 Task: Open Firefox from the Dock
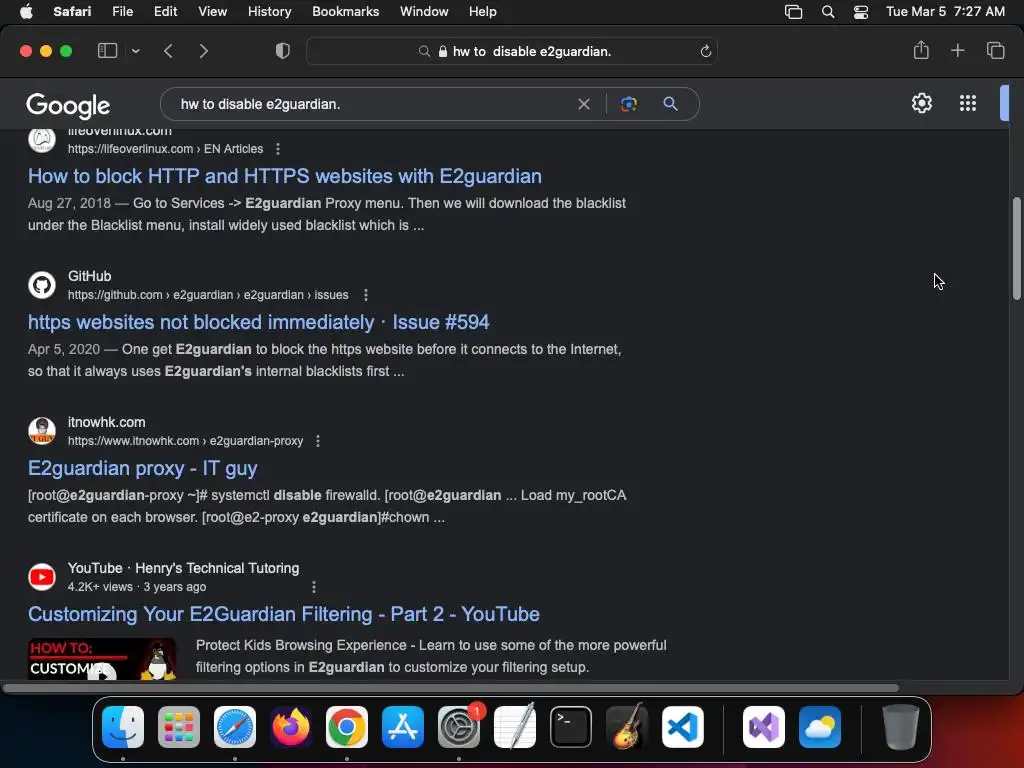[291, 727]
